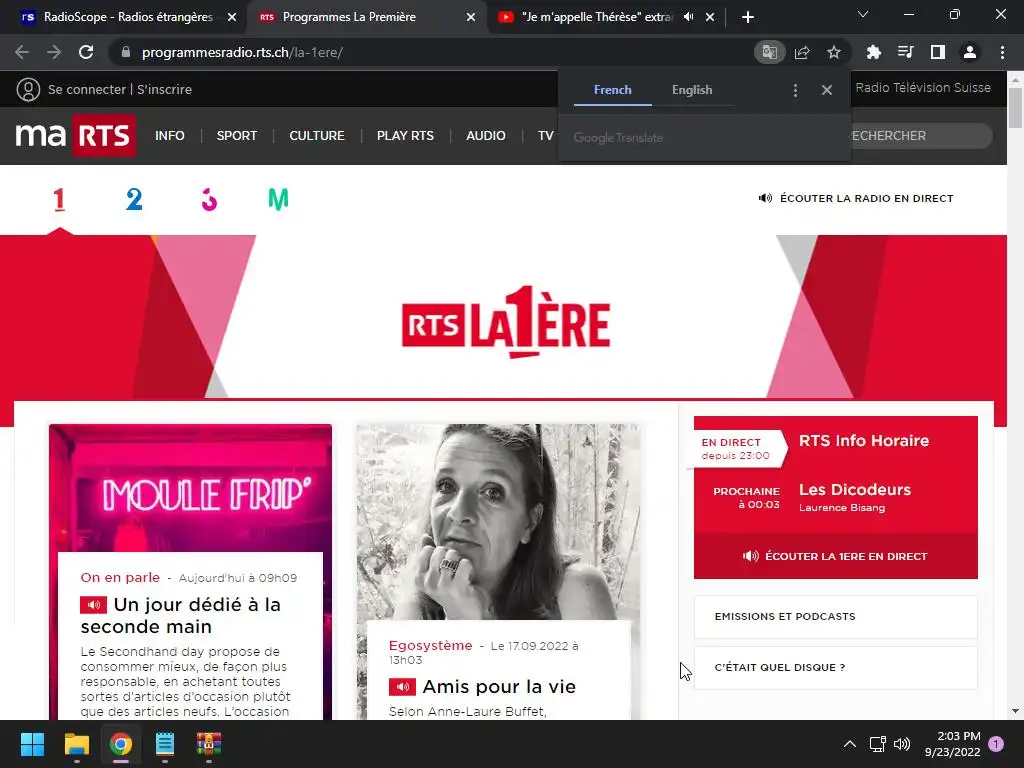Select the English tab in translate popup
Screen dimensions: 1024x768
tap(692, 90)
